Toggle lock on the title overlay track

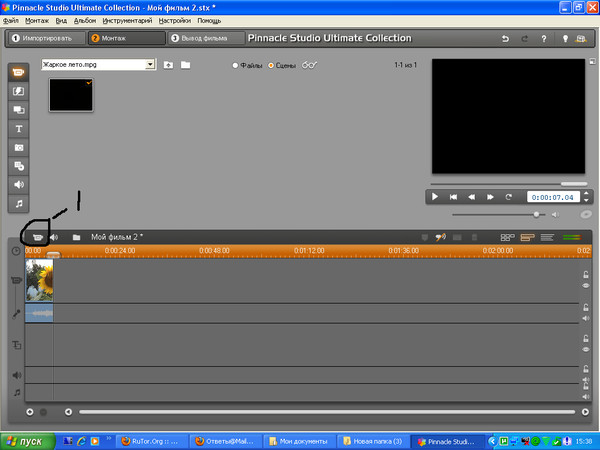[586, 338]
